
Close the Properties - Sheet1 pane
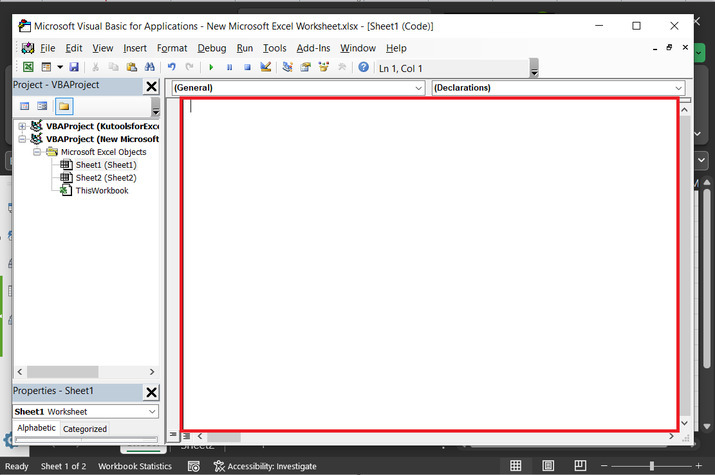151,392
